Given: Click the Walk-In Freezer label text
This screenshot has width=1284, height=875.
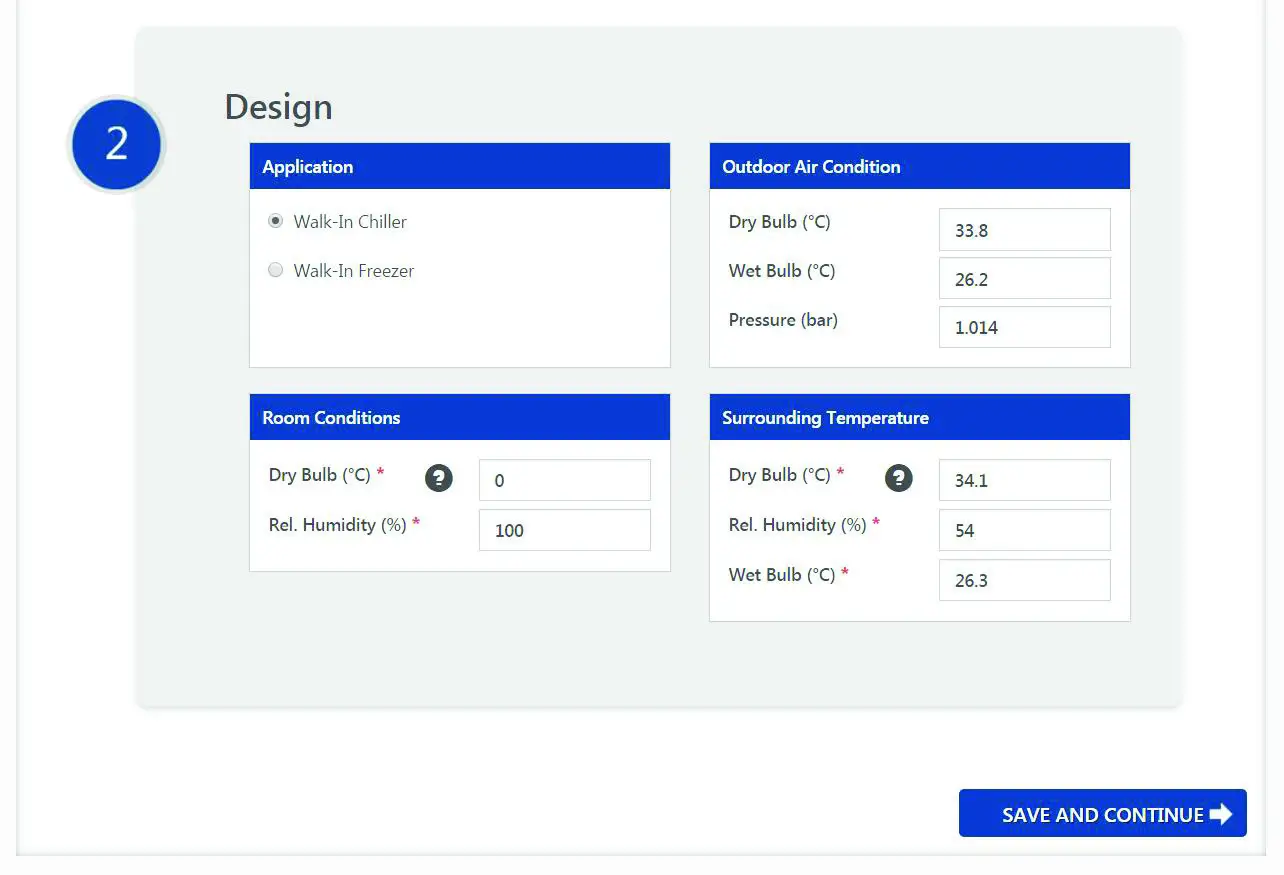Looking at the screenshot, I should click(x=353, y=270).
